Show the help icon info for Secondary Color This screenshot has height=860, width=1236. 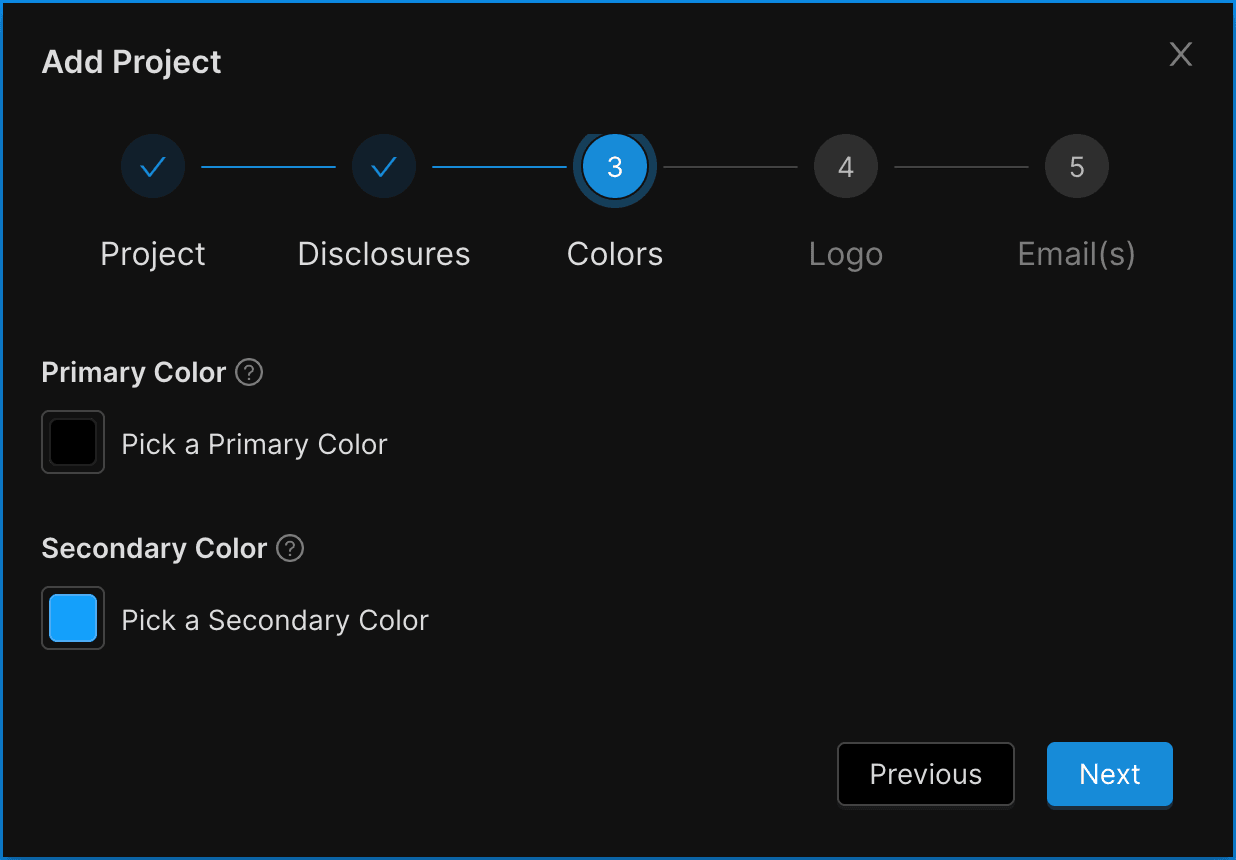[x=290, y=549]
